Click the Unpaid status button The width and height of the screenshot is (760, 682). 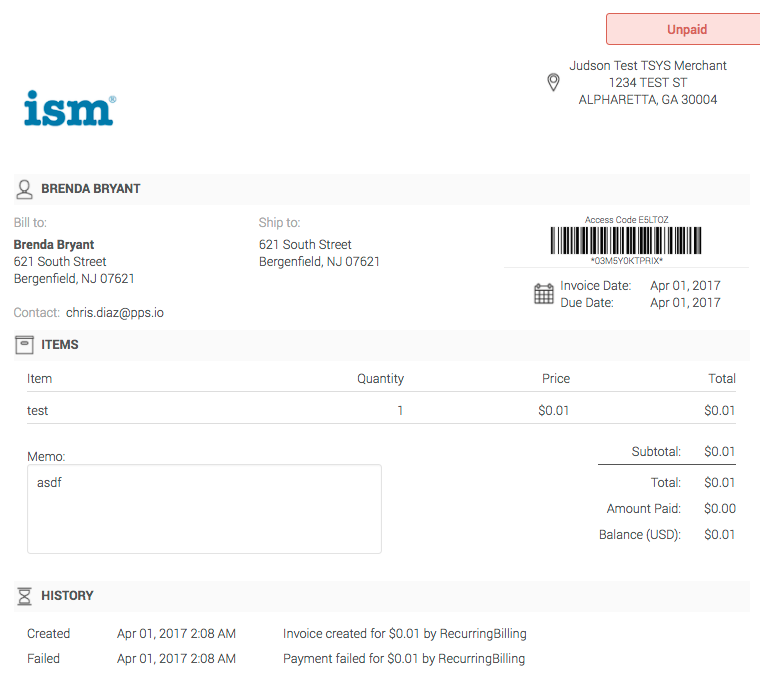pyautogui.click(x=686, y=30)
